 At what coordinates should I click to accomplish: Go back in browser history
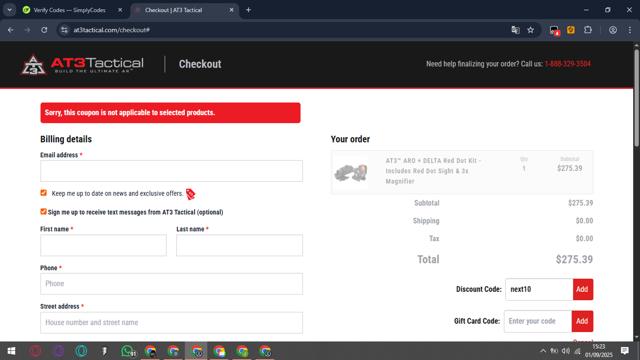[x=11, y=30]
